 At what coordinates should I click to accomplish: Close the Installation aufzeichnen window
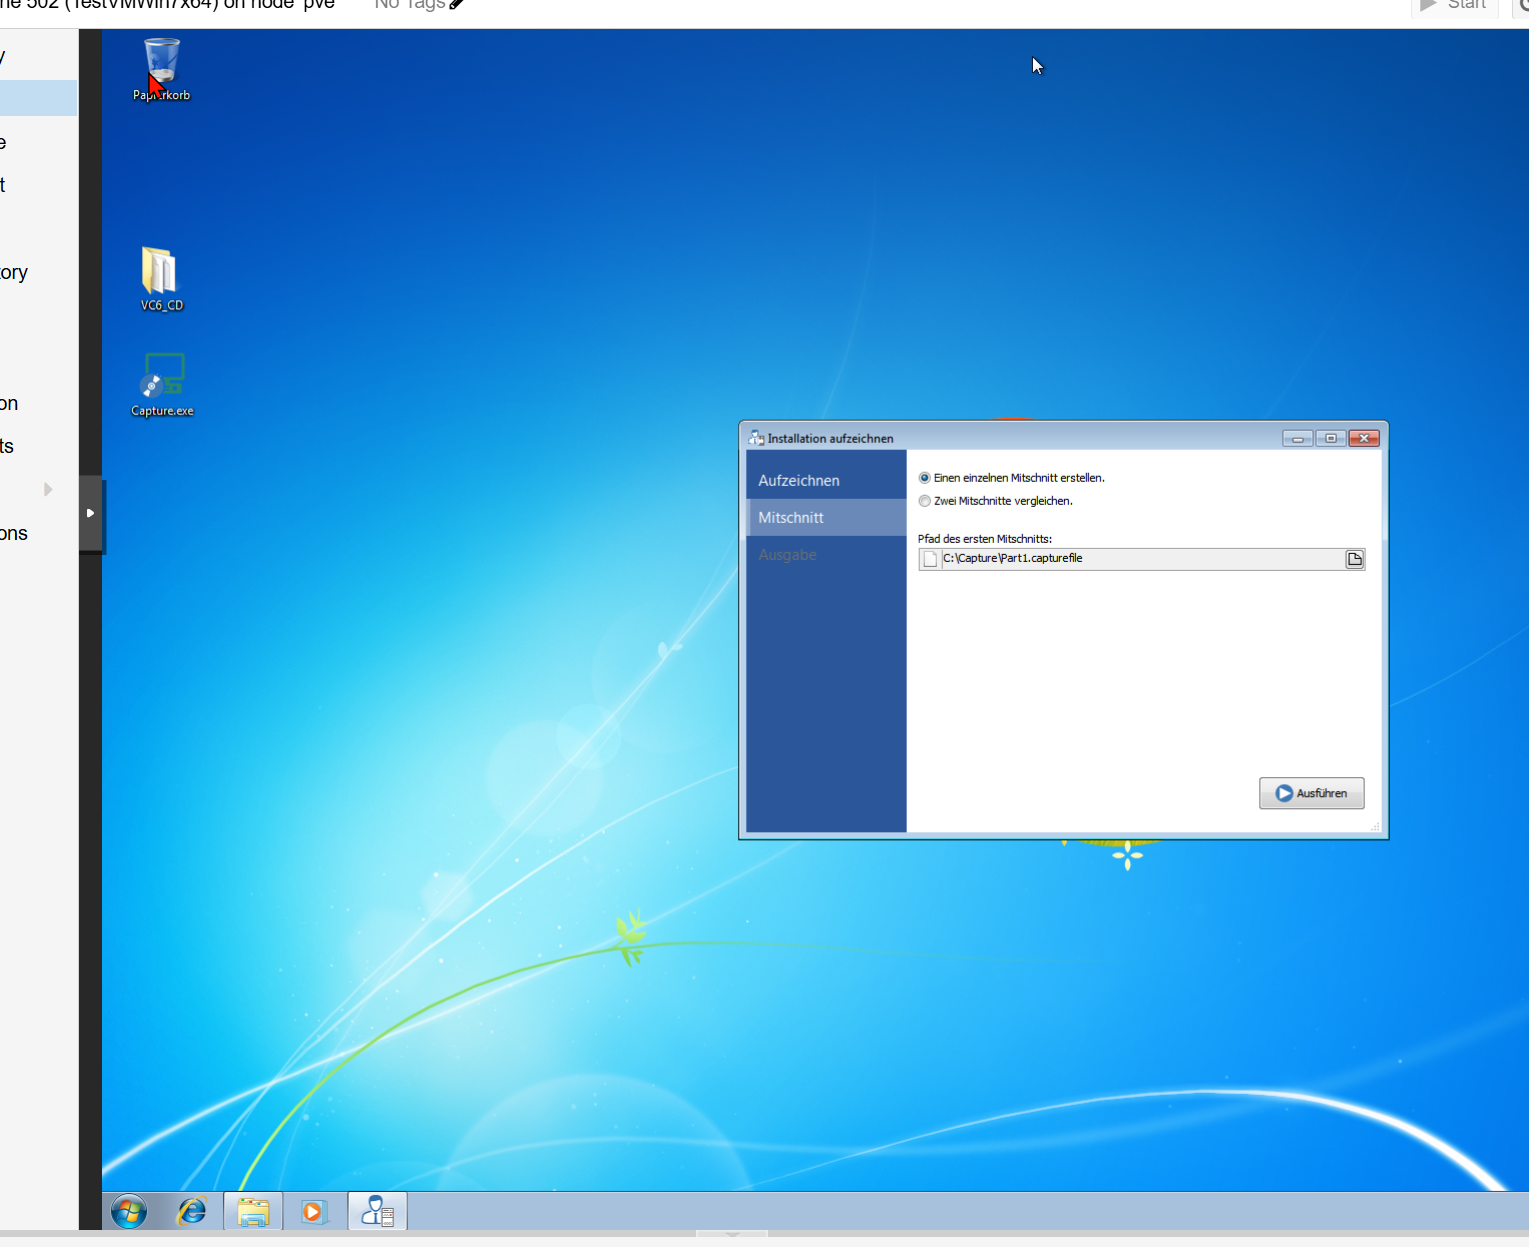[x=1364, y=438]
